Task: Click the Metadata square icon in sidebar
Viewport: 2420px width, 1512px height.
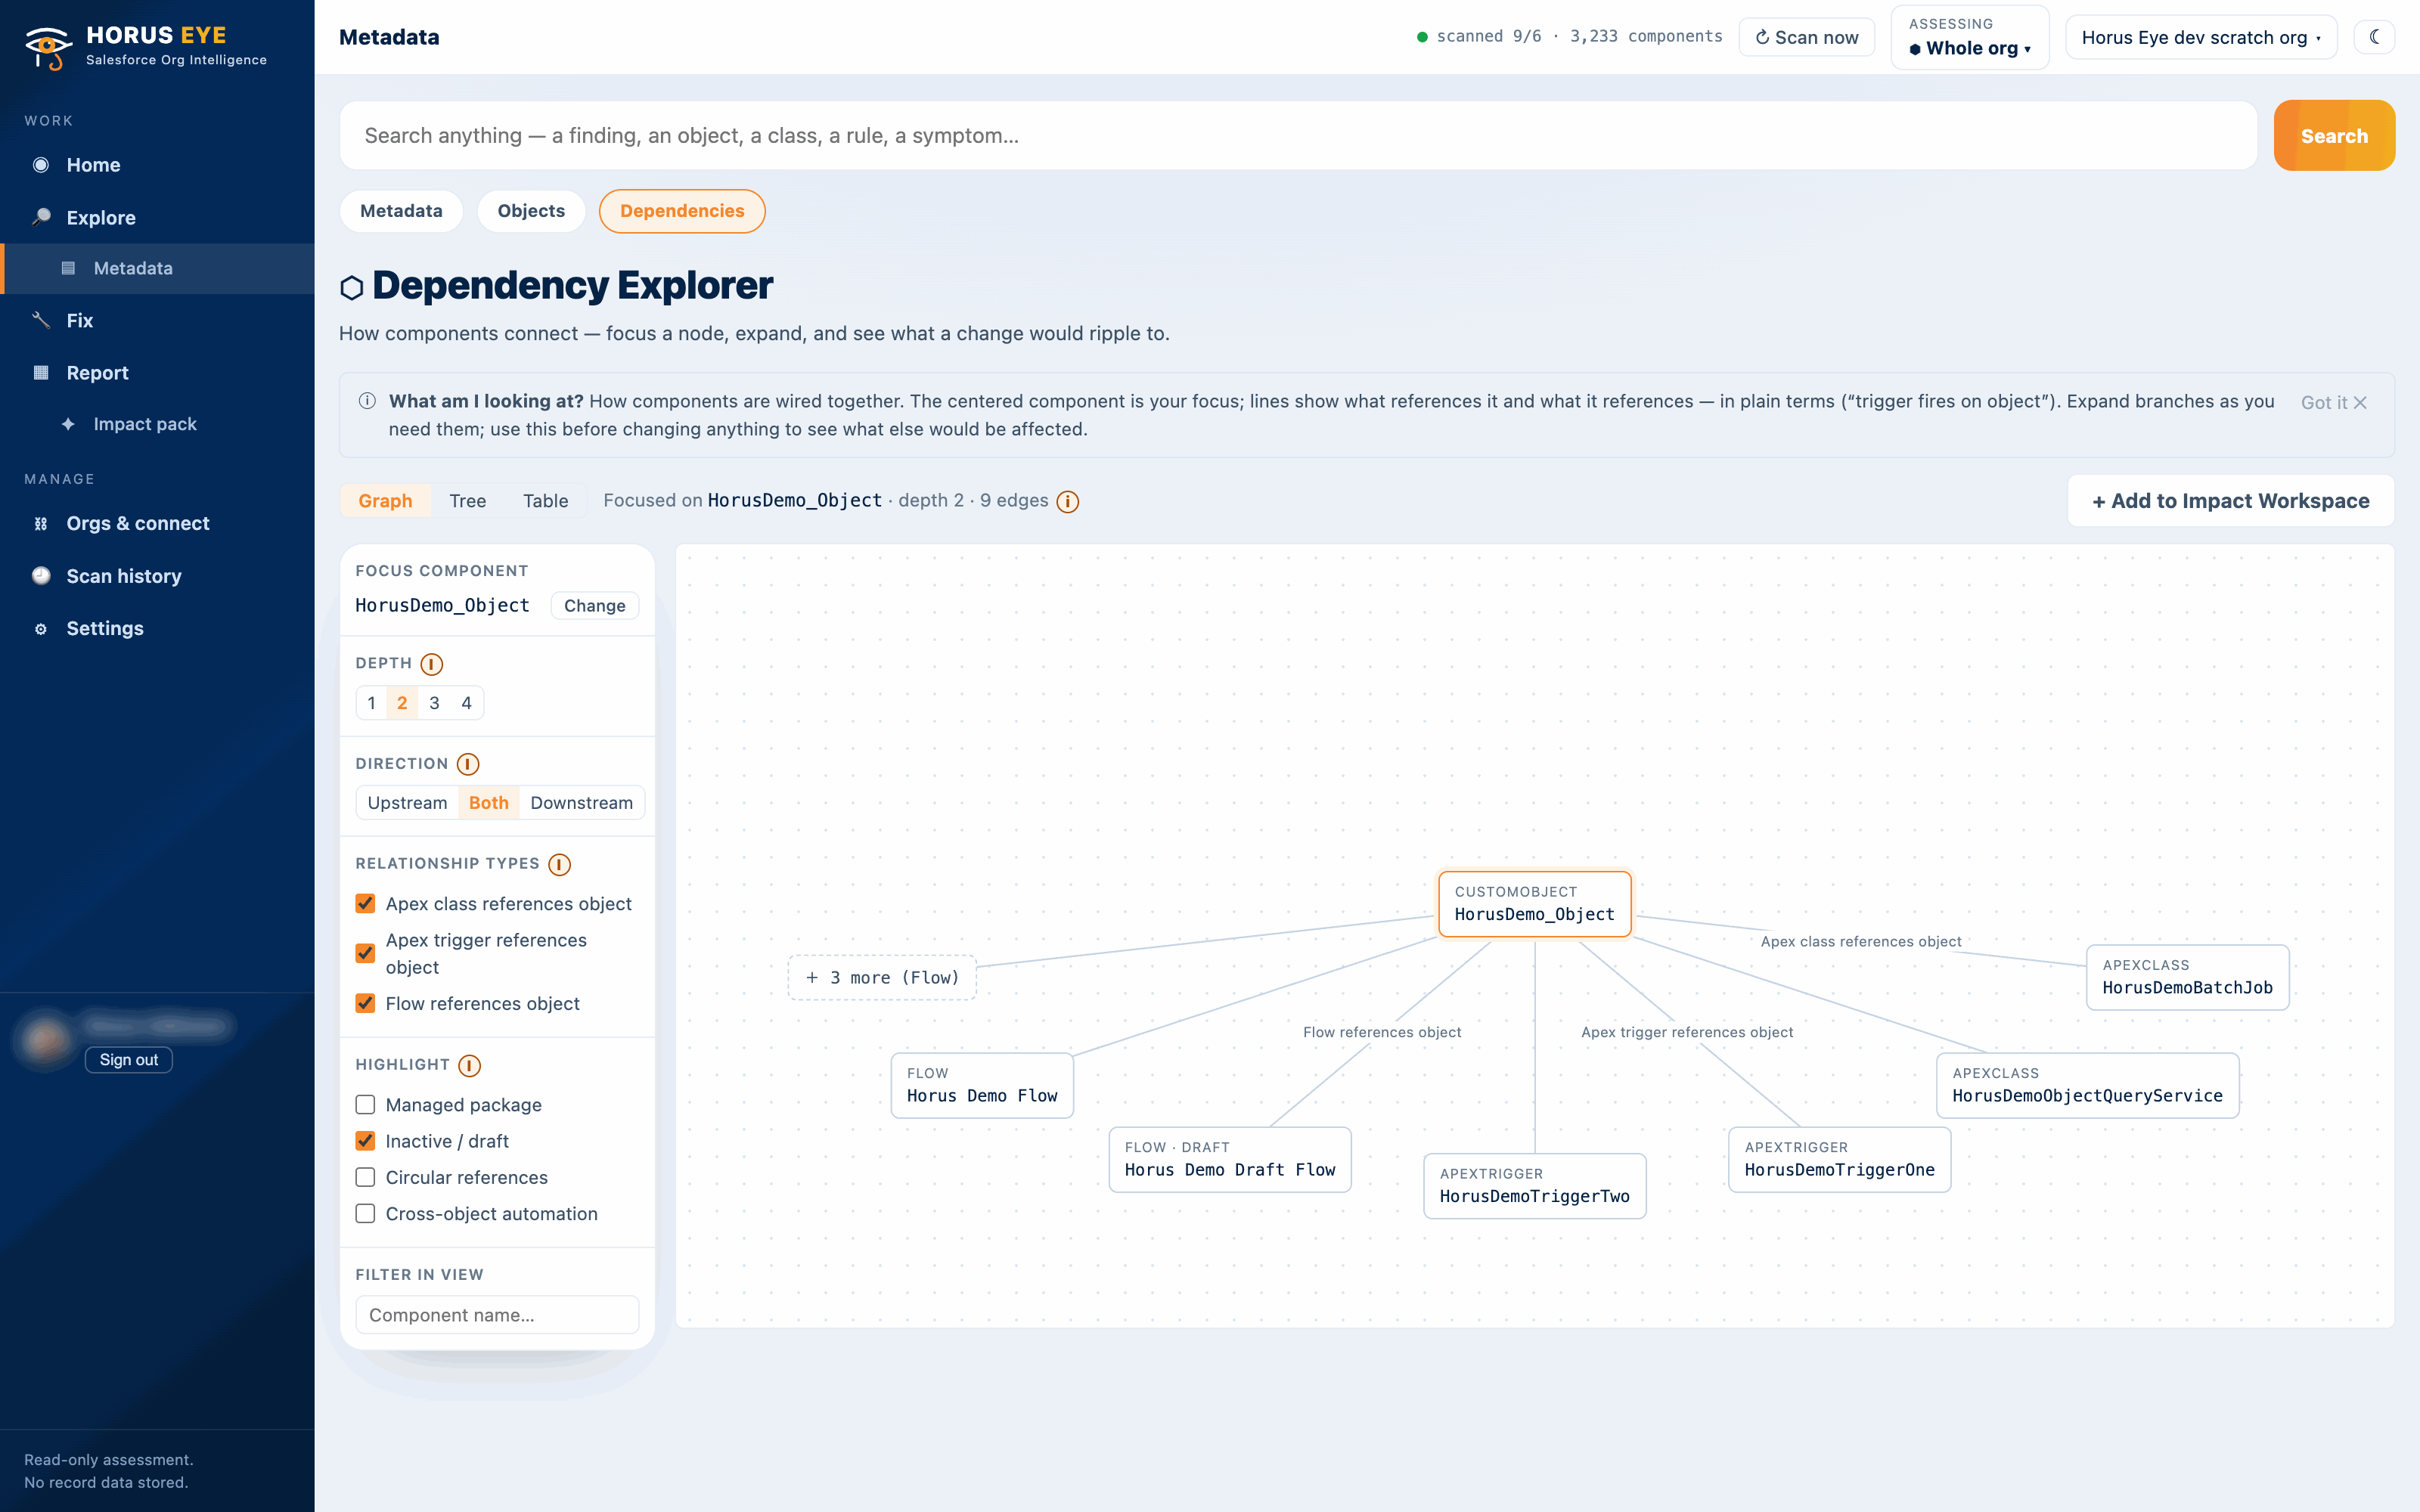Action: coord(68,268)
